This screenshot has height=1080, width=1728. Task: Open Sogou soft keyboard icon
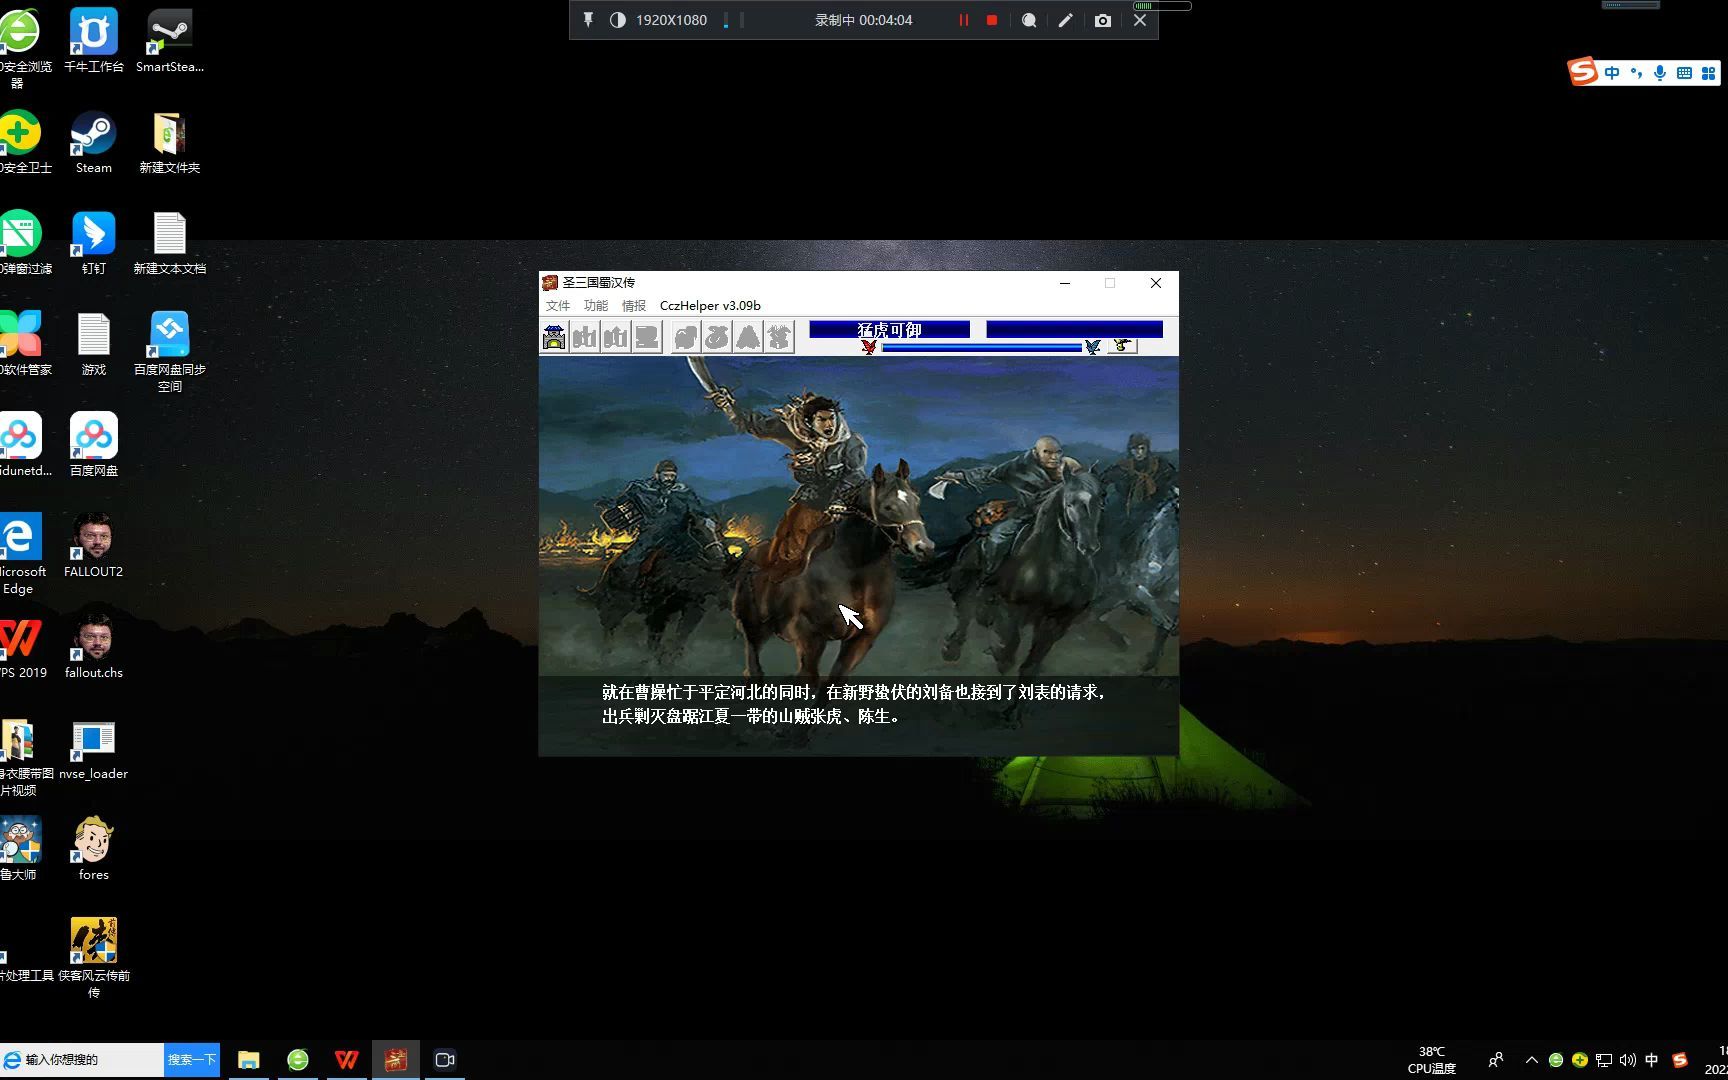tap(1684, 73)
